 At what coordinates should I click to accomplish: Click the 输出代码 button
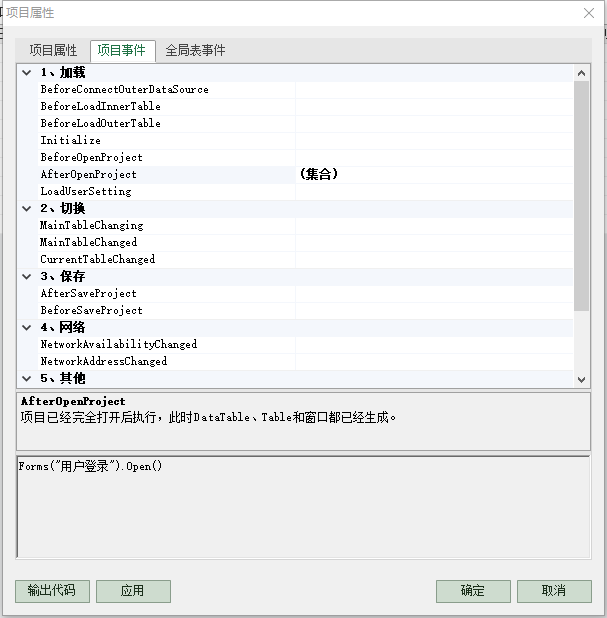(52, 591)
